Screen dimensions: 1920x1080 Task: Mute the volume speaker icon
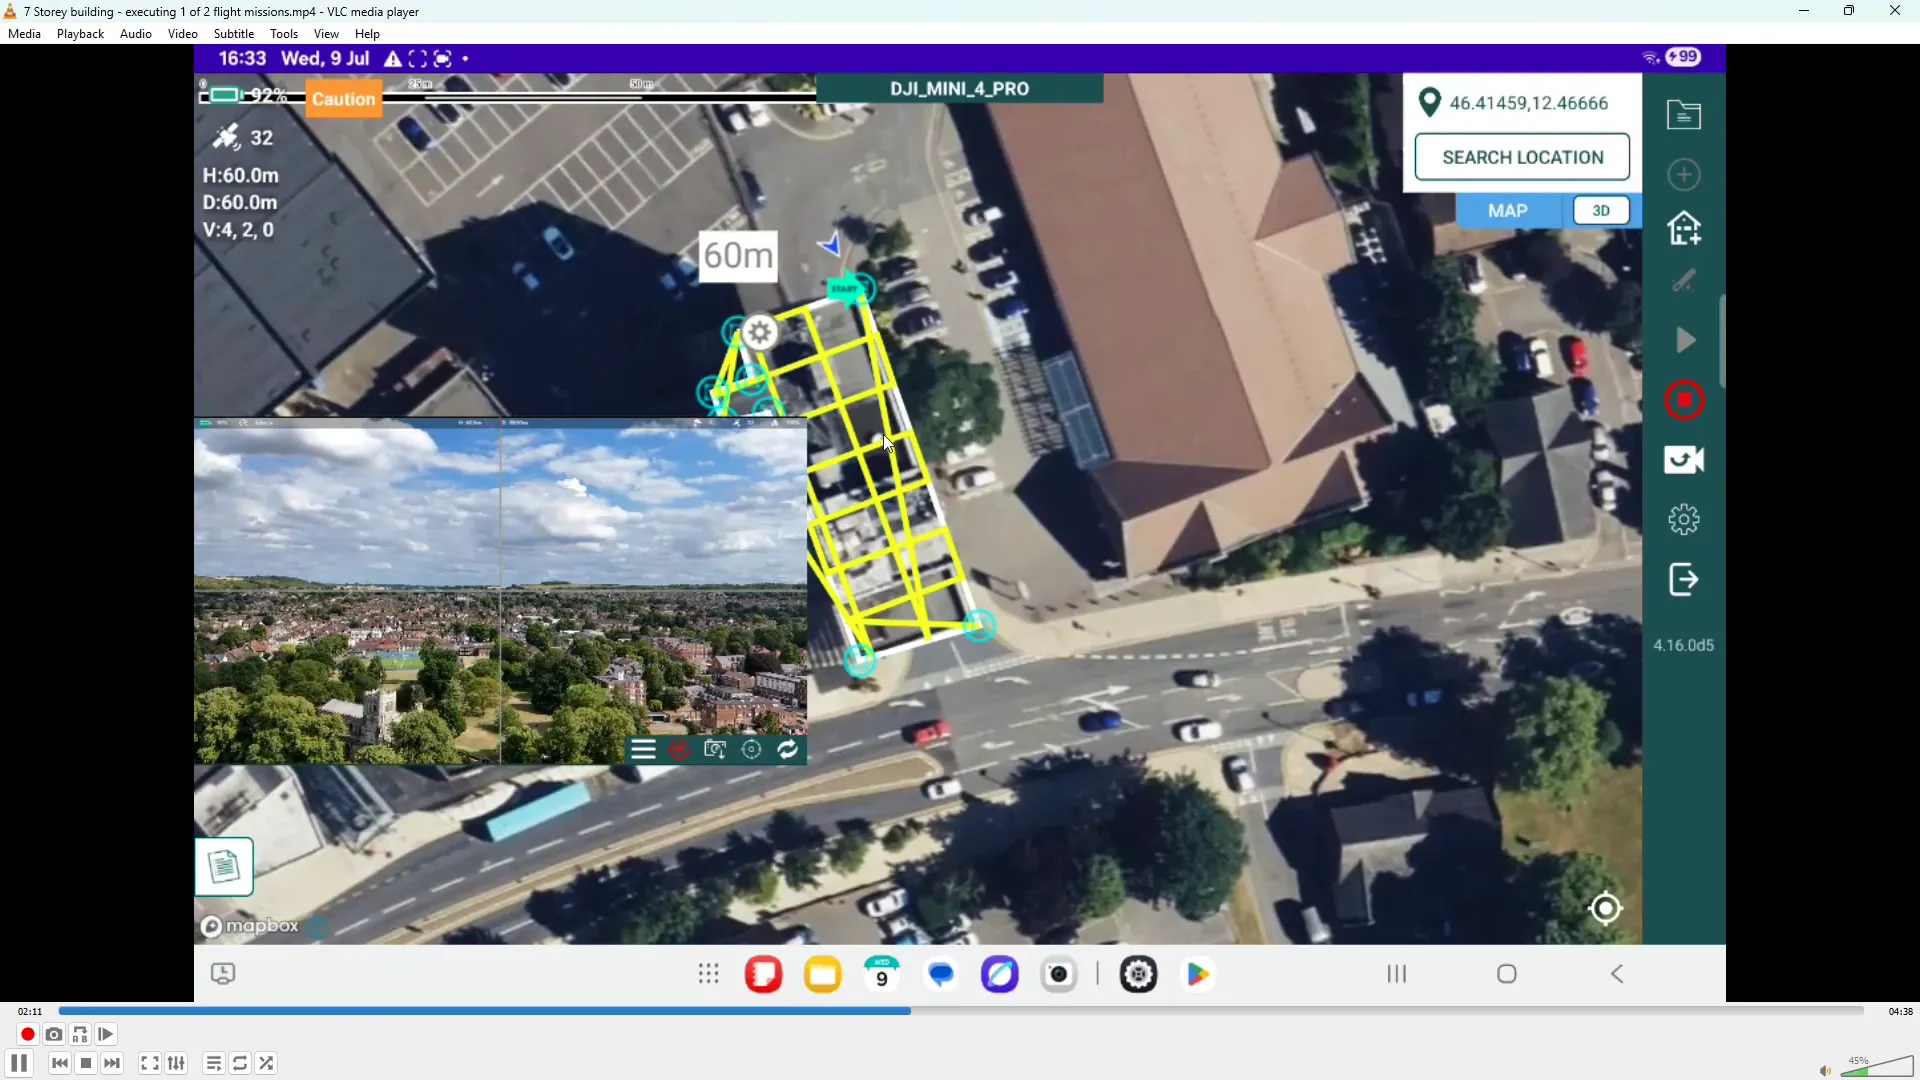1825,1071
